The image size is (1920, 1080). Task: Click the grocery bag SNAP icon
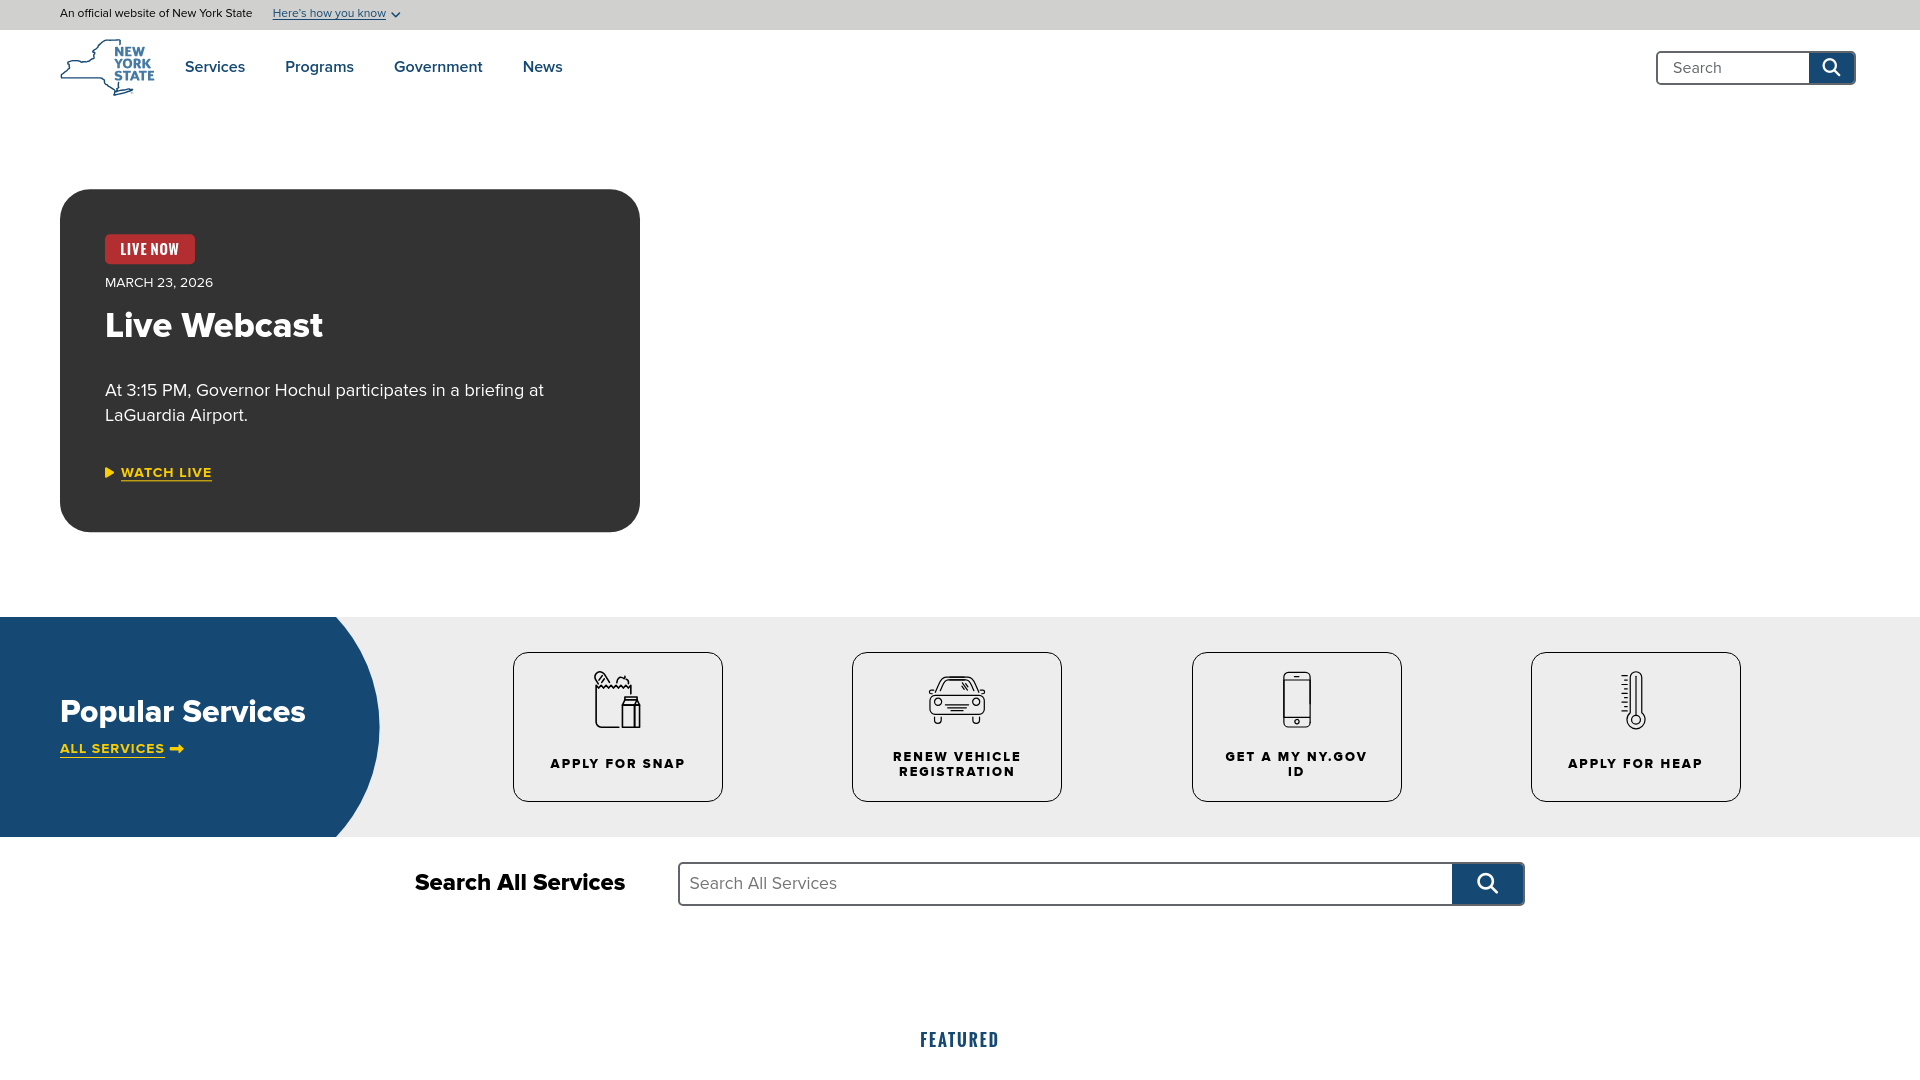(x=617, y=700)
